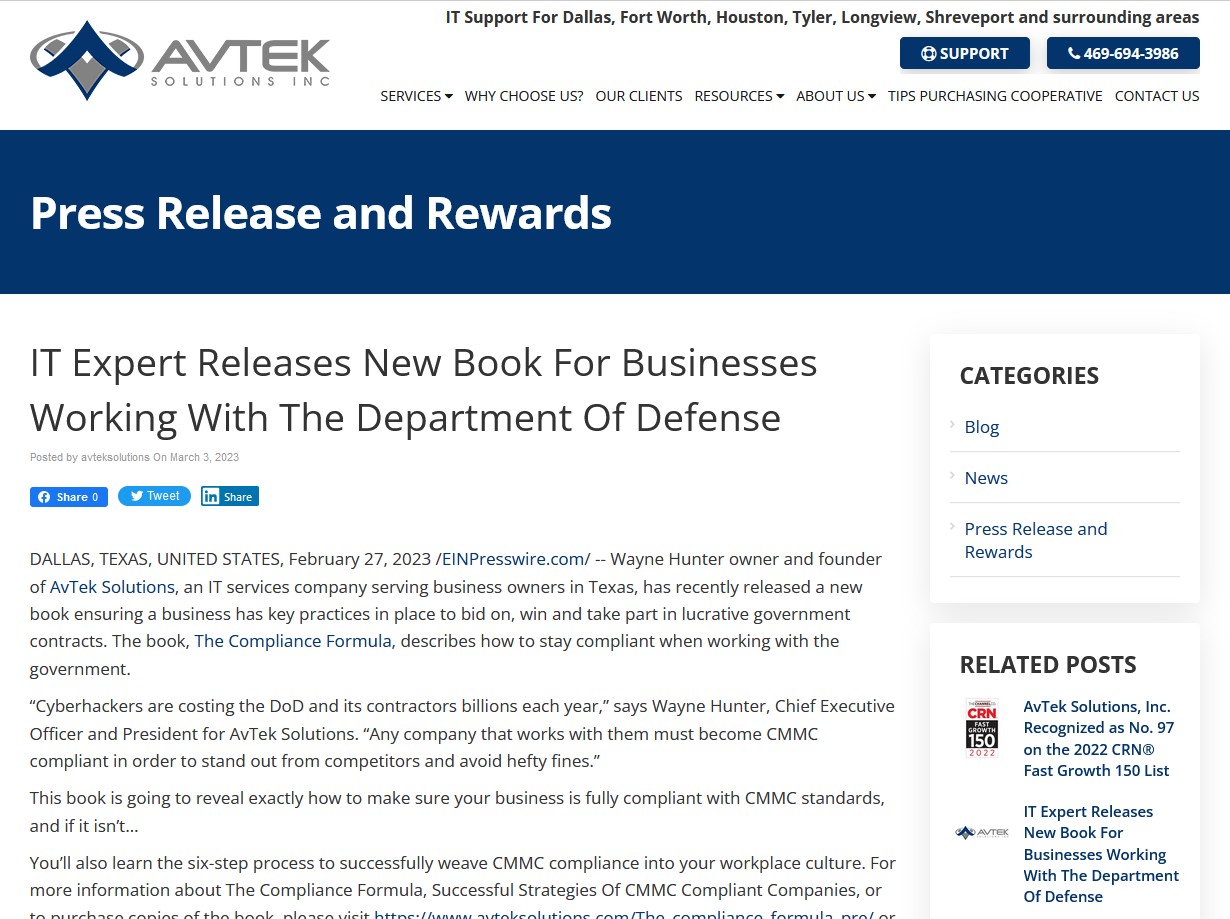
Task: Open AvTek Recognized as No. 97 post
Action: pos(1099,738)
